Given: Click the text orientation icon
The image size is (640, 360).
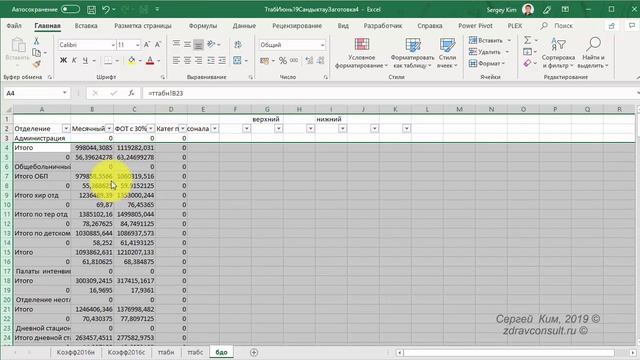Looking at the screenshot, I should pos(211,44).
